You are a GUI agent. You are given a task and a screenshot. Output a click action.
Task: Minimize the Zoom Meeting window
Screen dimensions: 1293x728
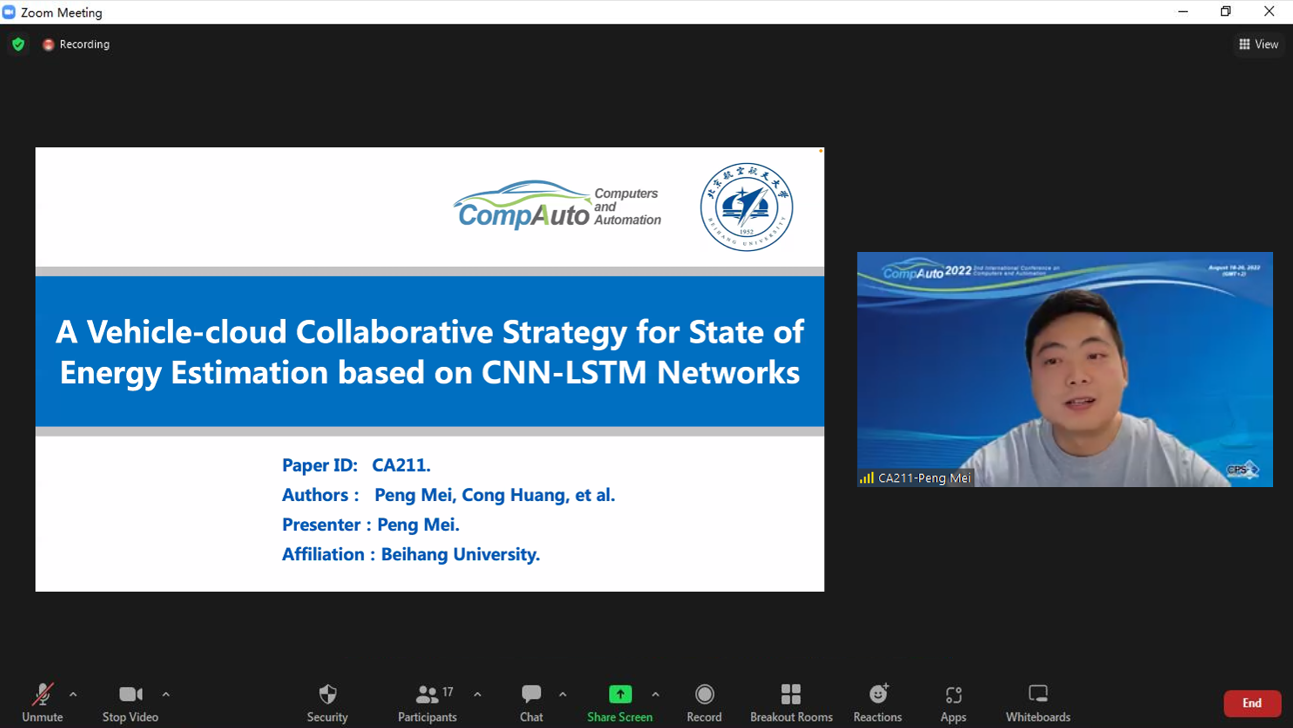coord(1183,12)
